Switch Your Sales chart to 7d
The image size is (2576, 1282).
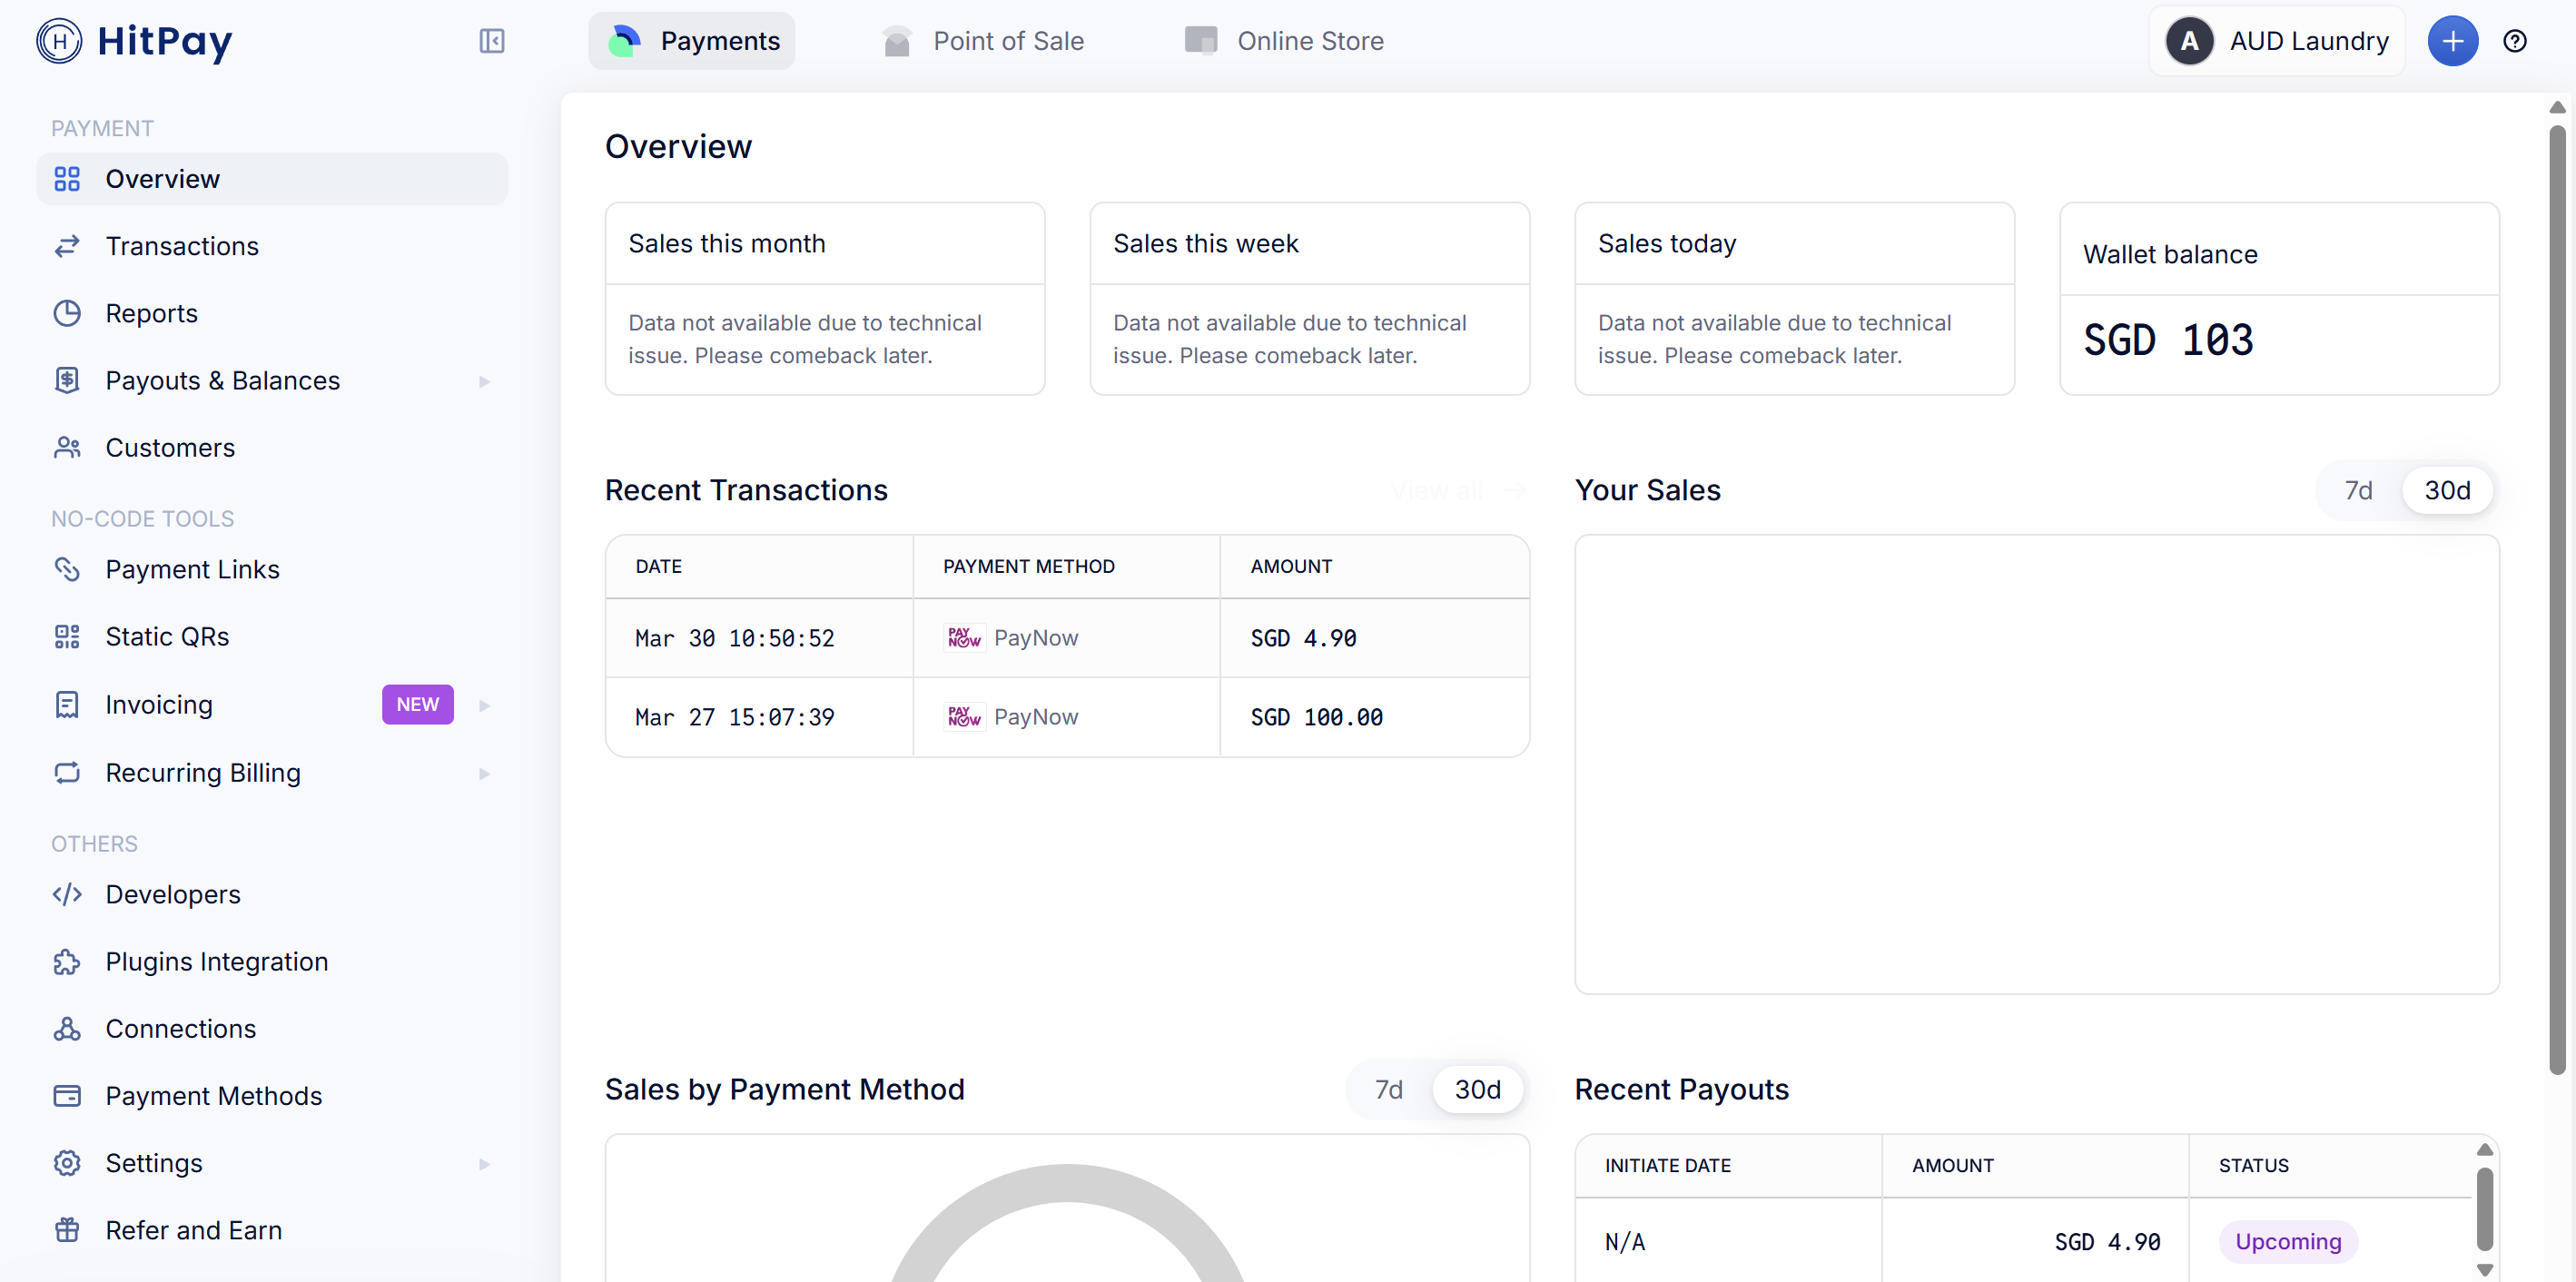pos(2358,490)
